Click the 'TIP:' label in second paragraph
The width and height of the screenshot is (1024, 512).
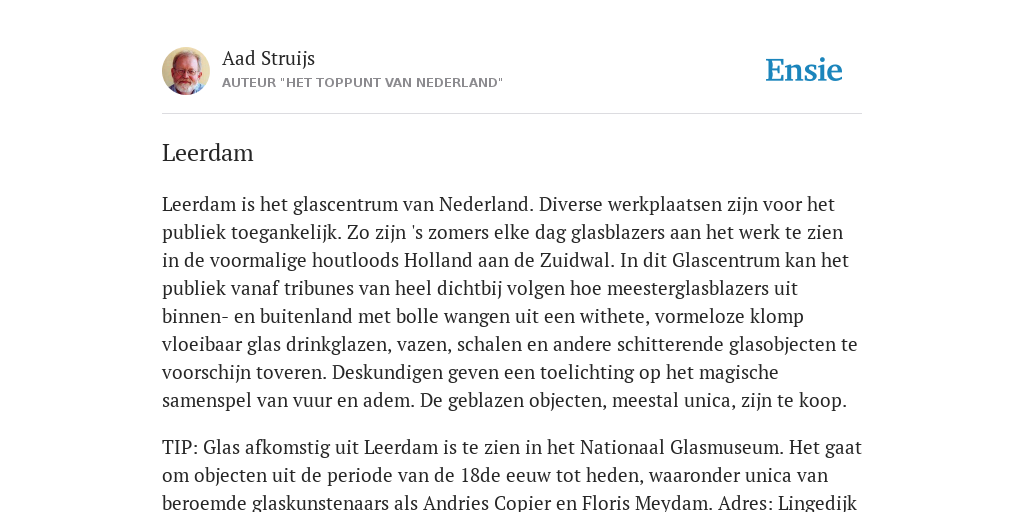[x=180, y=447]
